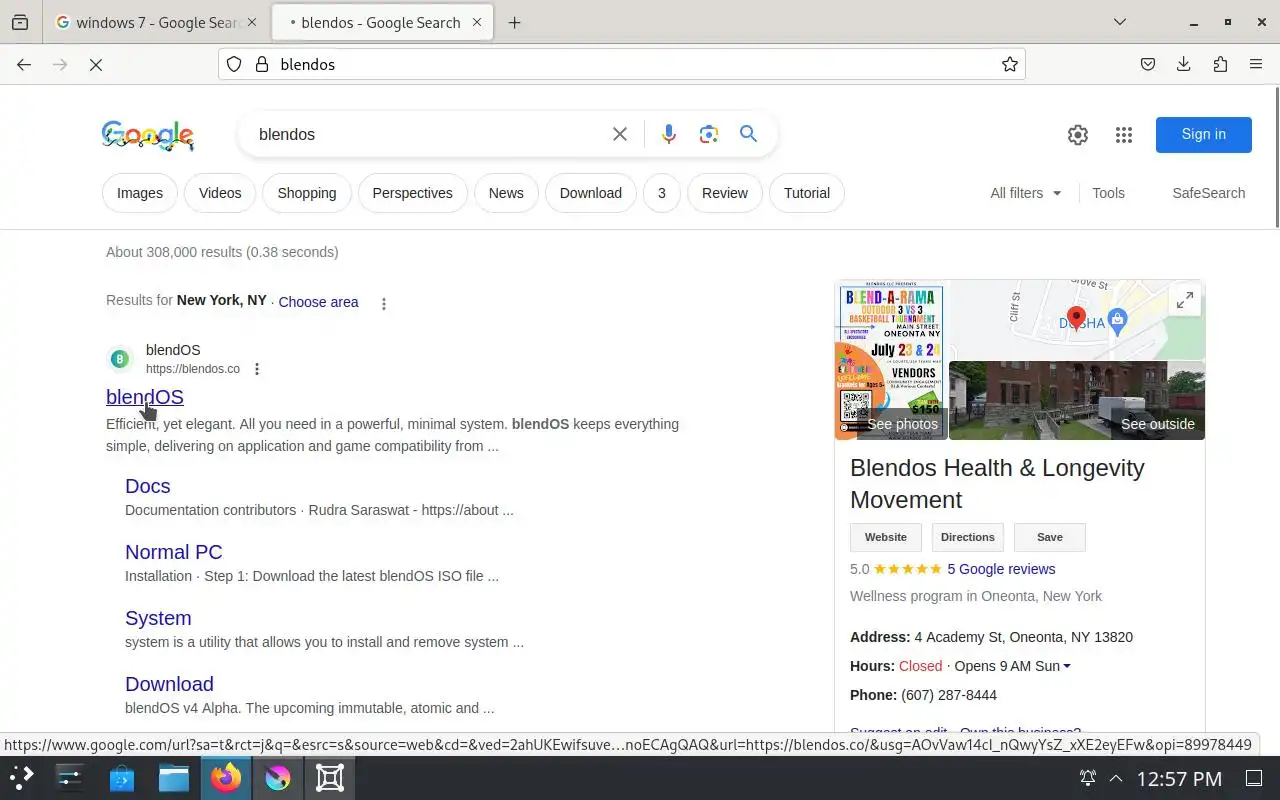This screenshot has width=1280, height=800.
Task: Select the Perspectives filter chip
Action: pyautogui.click(x=413, y=193)
